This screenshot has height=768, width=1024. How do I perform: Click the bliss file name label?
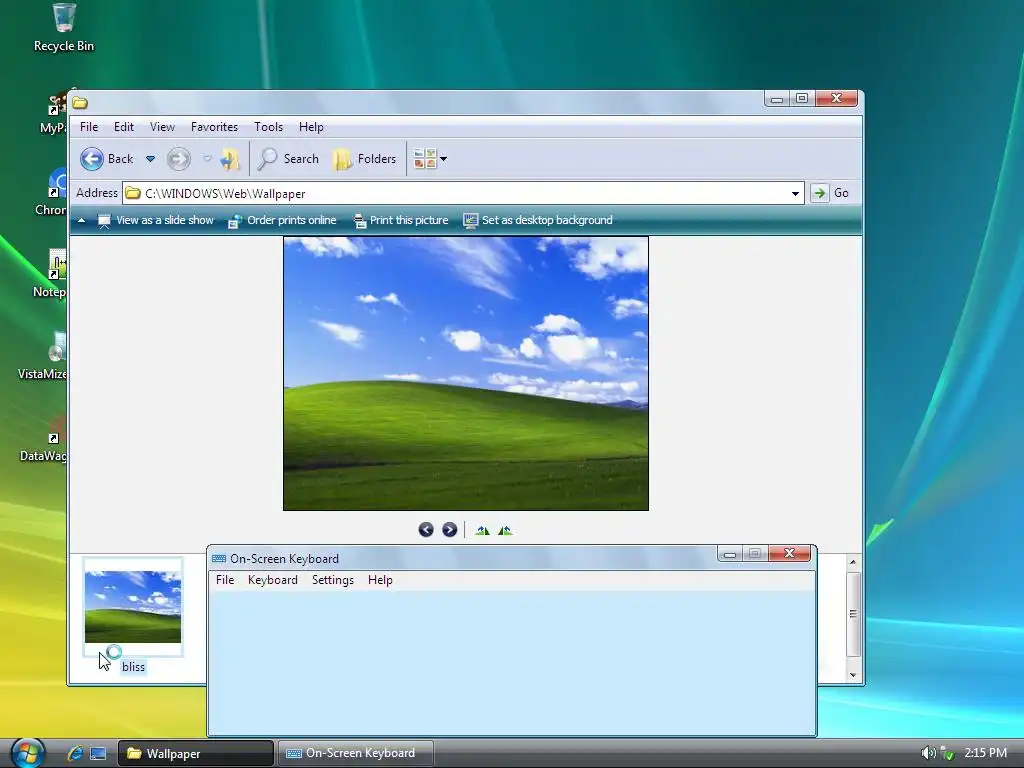click(133, 667)
